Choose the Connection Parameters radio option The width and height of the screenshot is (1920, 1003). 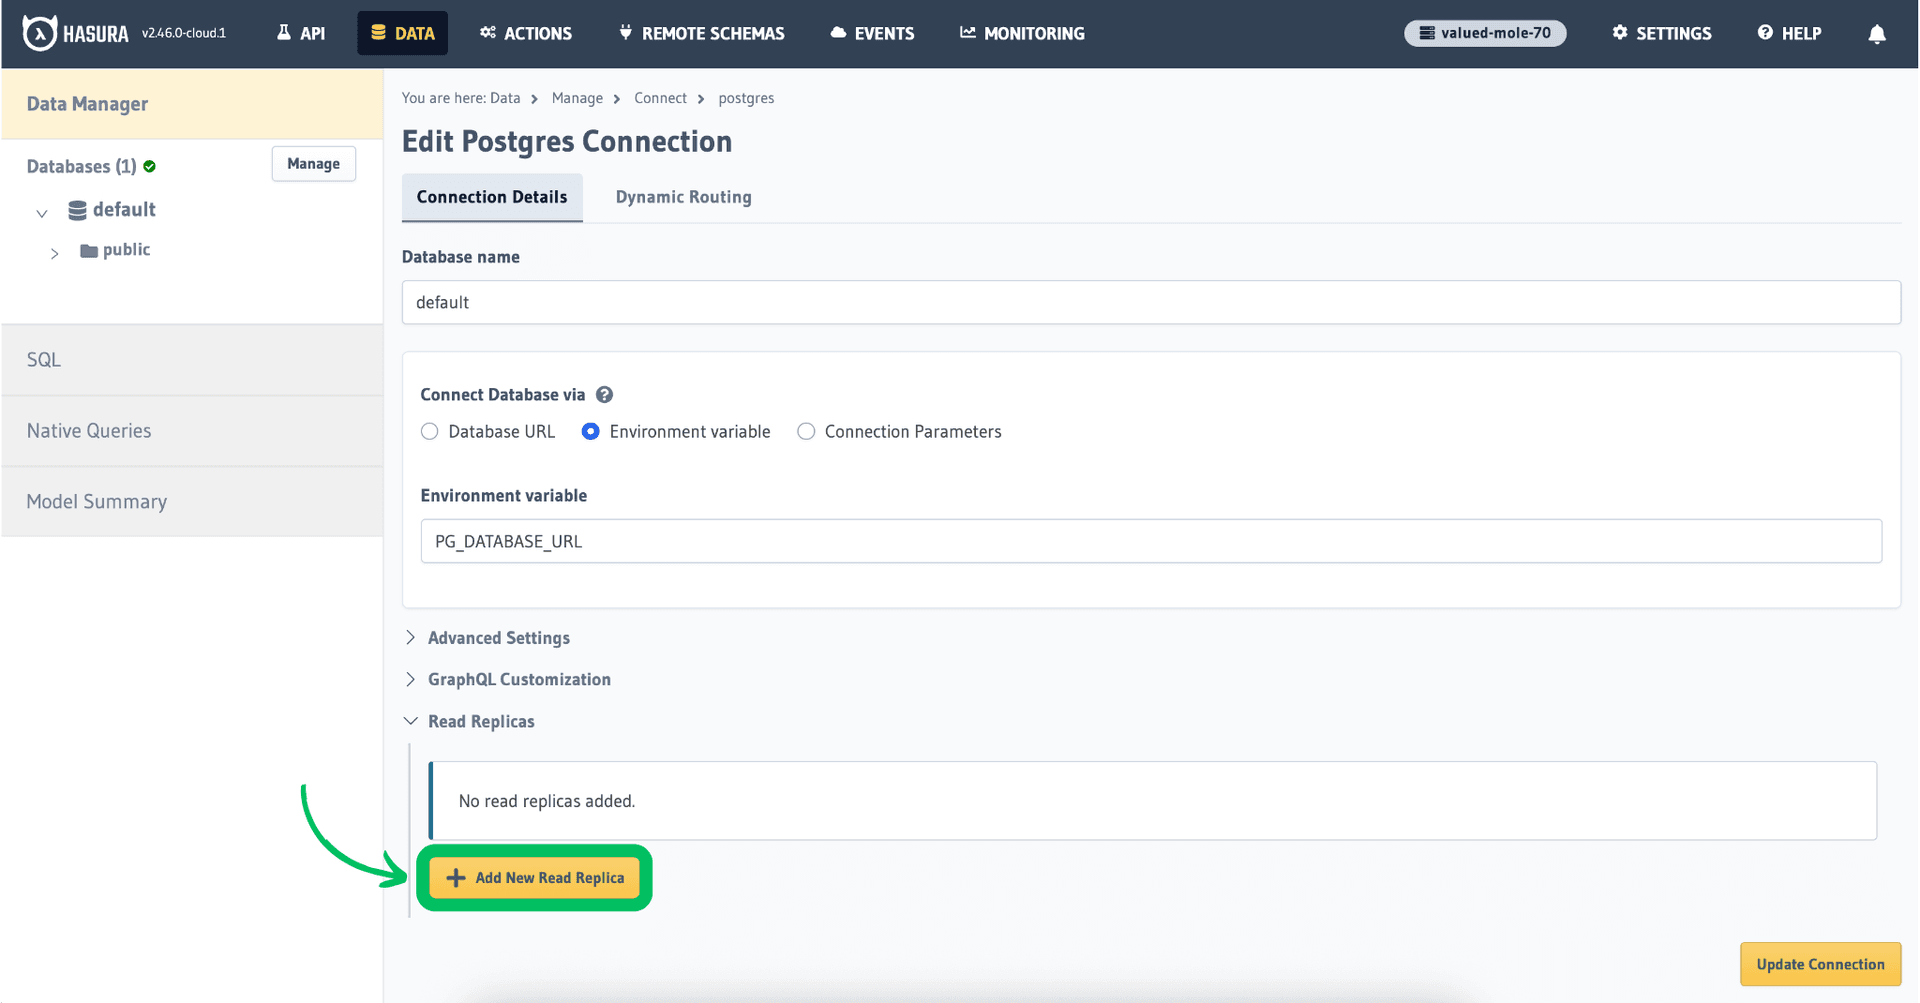[x=806, y=432]
